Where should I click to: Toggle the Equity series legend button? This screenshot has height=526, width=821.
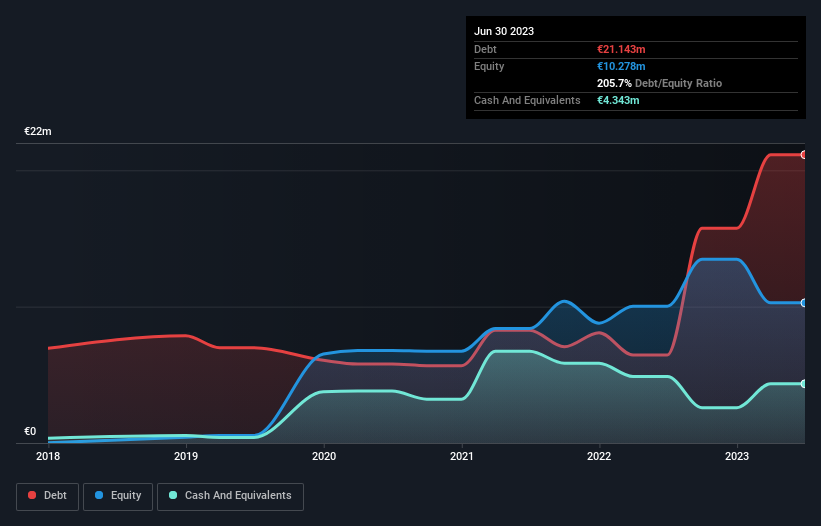coord(118,496)
